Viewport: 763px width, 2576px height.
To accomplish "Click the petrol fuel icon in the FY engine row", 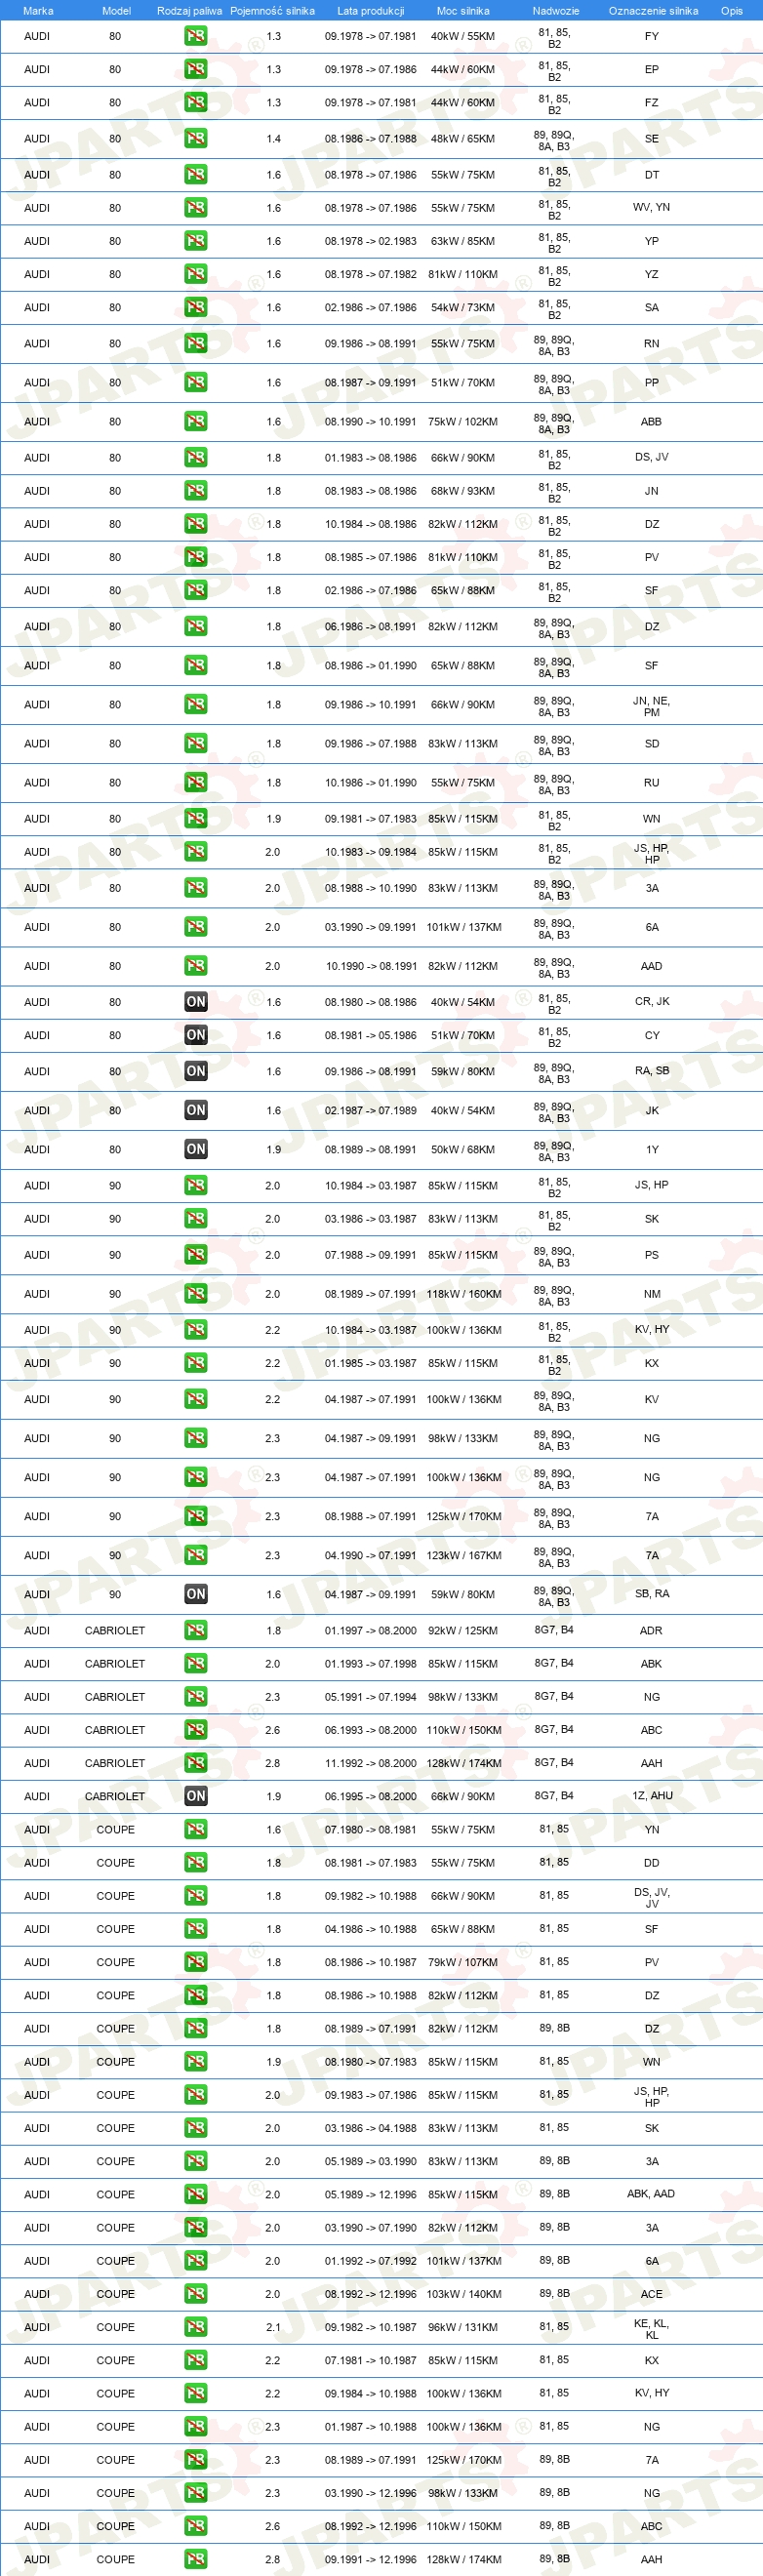I will click(196, 36).
